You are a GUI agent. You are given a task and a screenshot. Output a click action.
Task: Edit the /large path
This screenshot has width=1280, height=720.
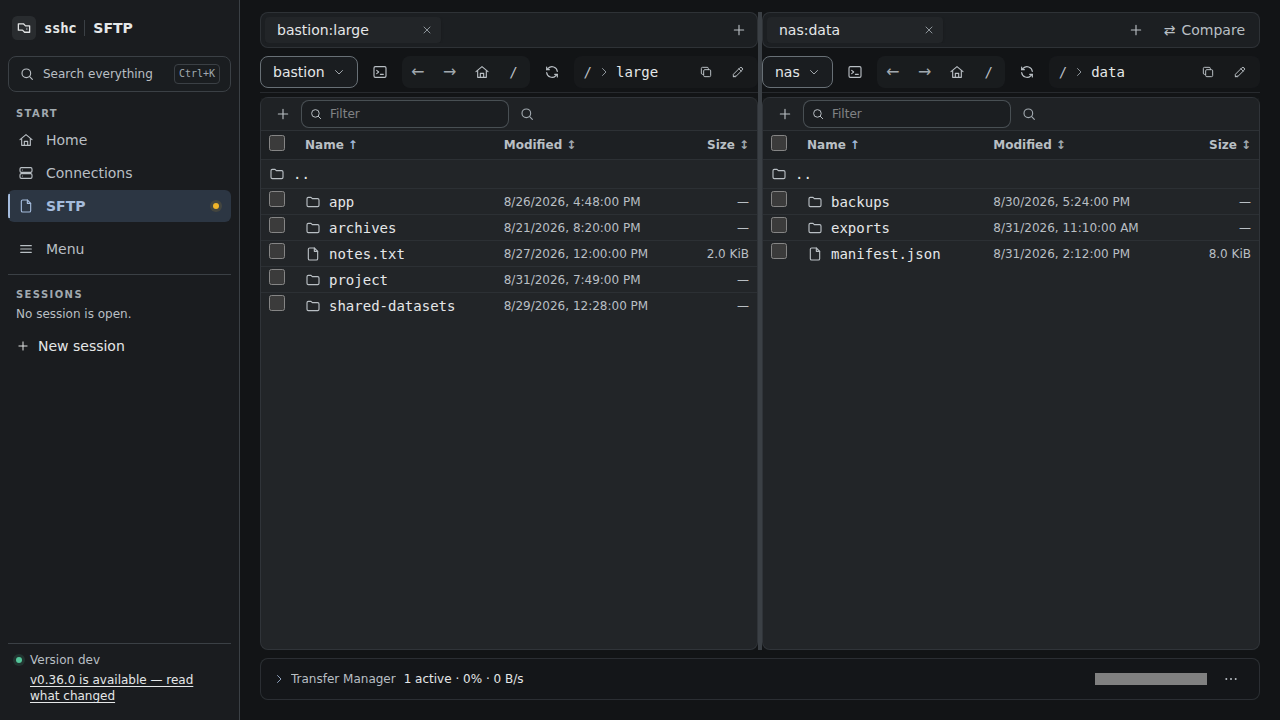(738, 72)
